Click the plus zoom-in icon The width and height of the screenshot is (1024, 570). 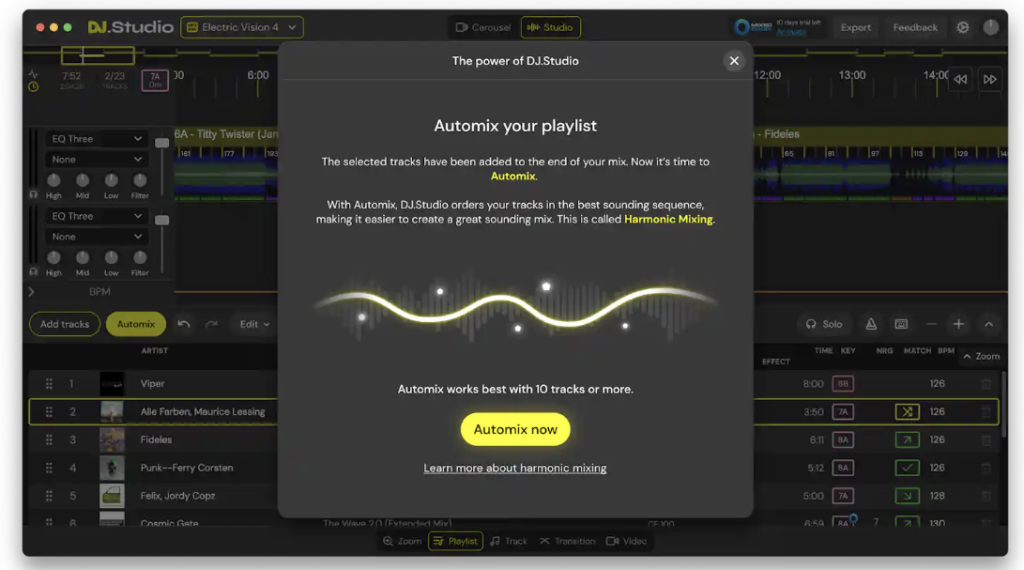958,324
